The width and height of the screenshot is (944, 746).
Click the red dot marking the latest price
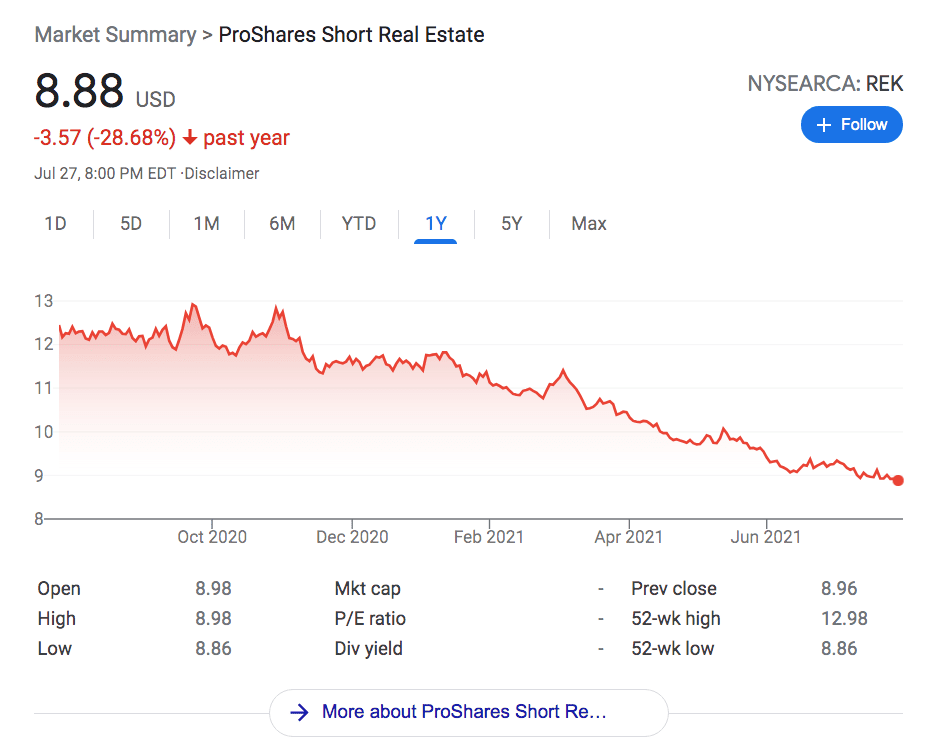[x=897, y=480]
